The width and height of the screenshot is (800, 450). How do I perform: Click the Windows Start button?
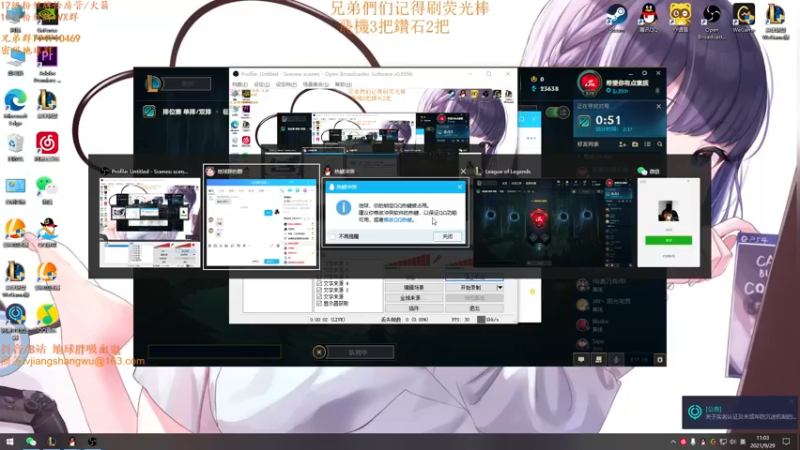pyautogui.click(x=9, y=441)
